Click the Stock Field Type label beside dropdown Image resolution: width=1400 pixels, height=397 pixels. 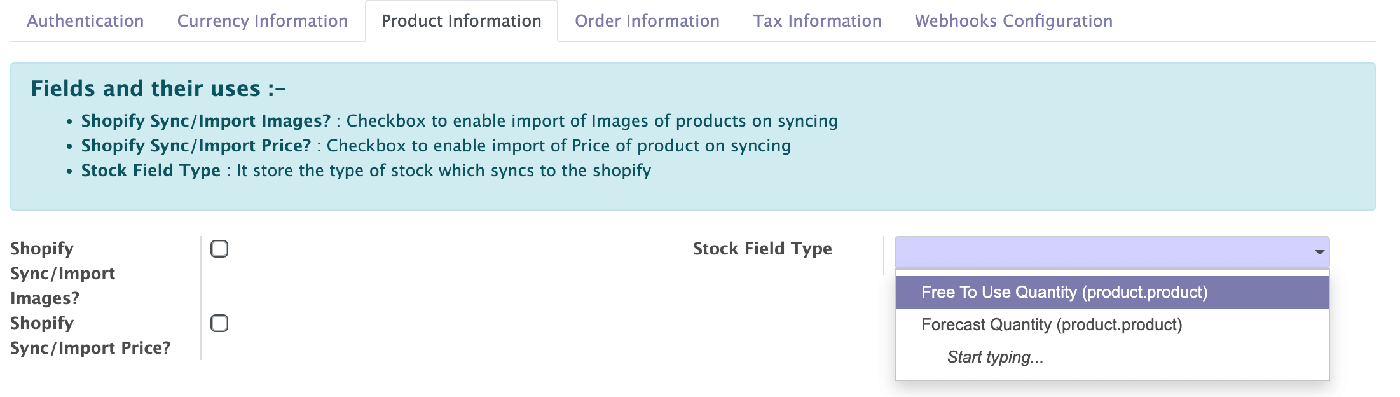pyautogui.click(x=762, y=249)
